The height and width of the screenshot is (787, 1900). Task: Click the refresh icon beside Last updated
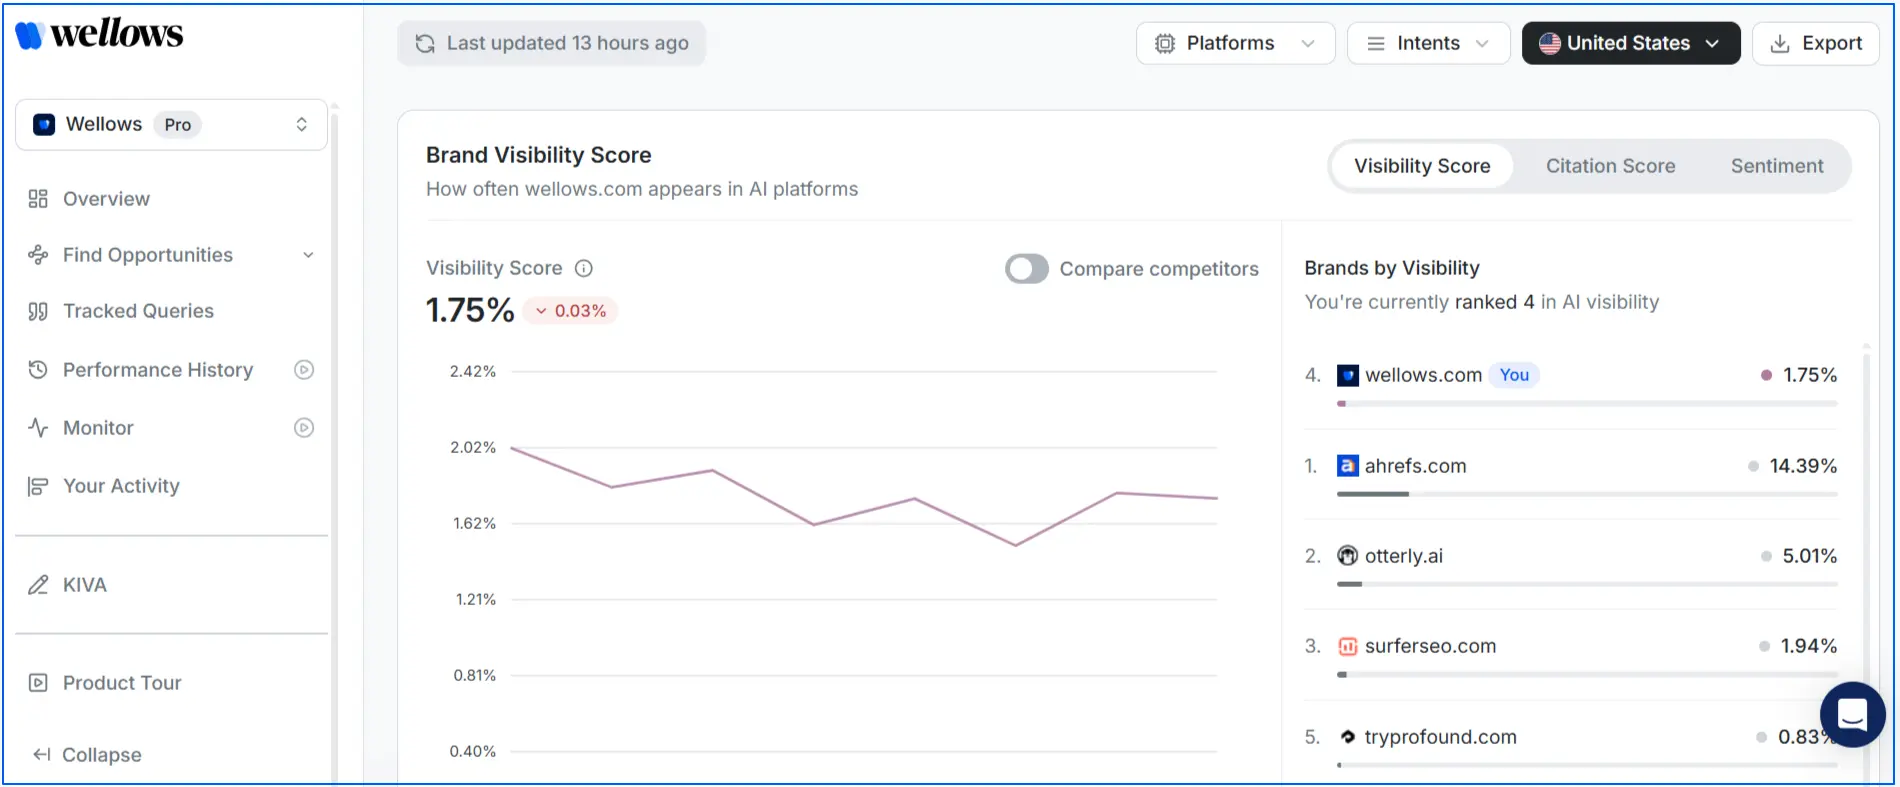coord(425,43)
